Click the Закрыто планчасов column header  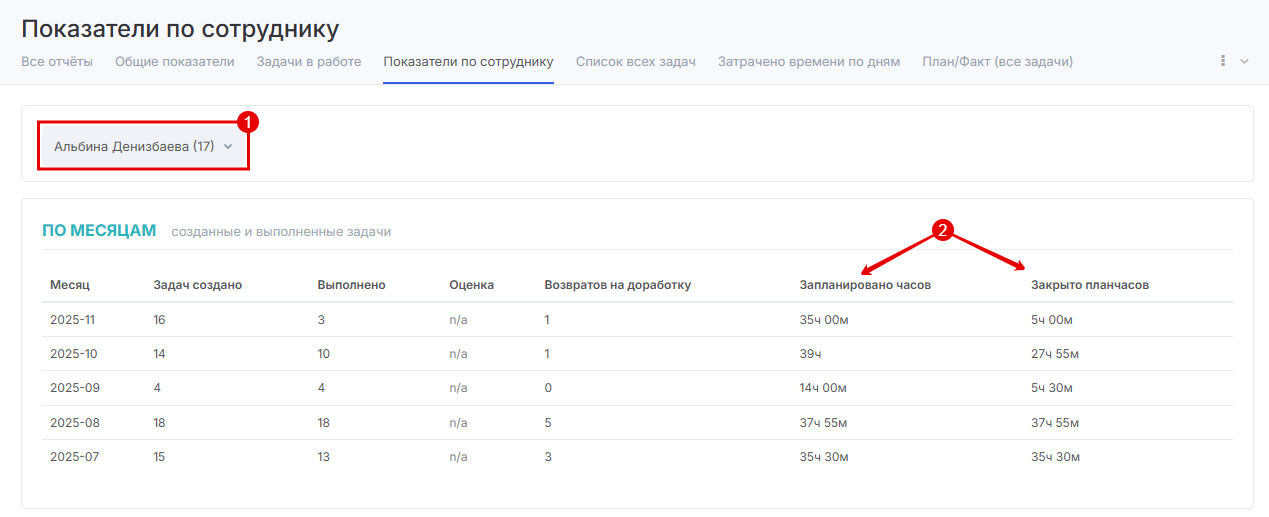pos(1089,285)
